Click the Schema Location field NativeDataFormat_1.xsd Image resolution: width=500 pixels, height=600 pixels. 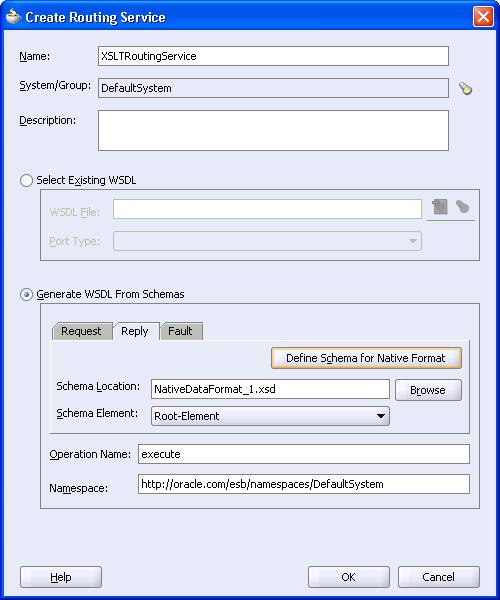tap(270, 389)
